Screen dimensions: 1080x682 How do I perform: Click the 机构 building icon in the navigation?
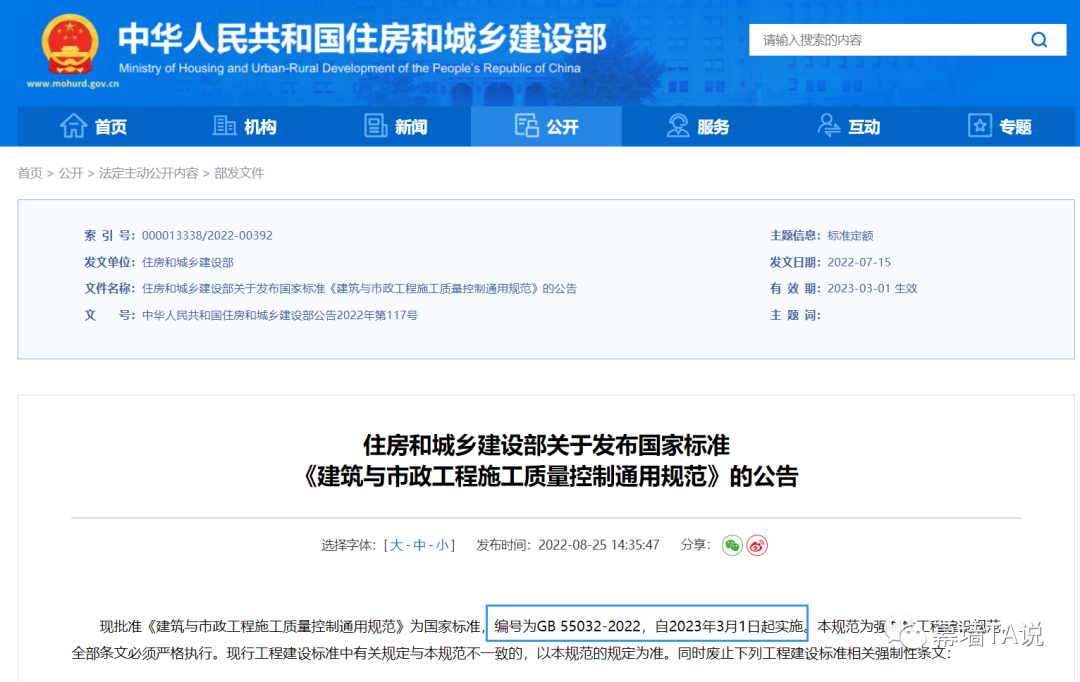tap(225, 126)
